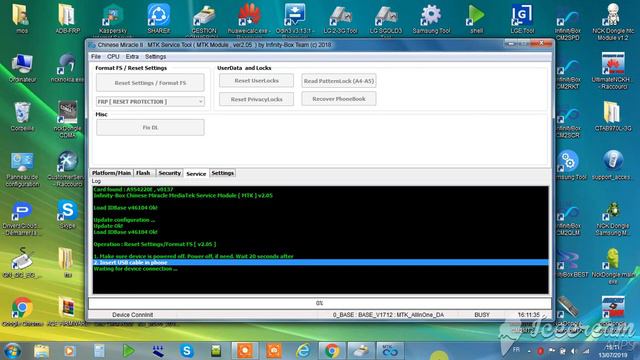640x360 pixels.
Task: Open the Samsung Tool gear icon
Action: (431, 18)
